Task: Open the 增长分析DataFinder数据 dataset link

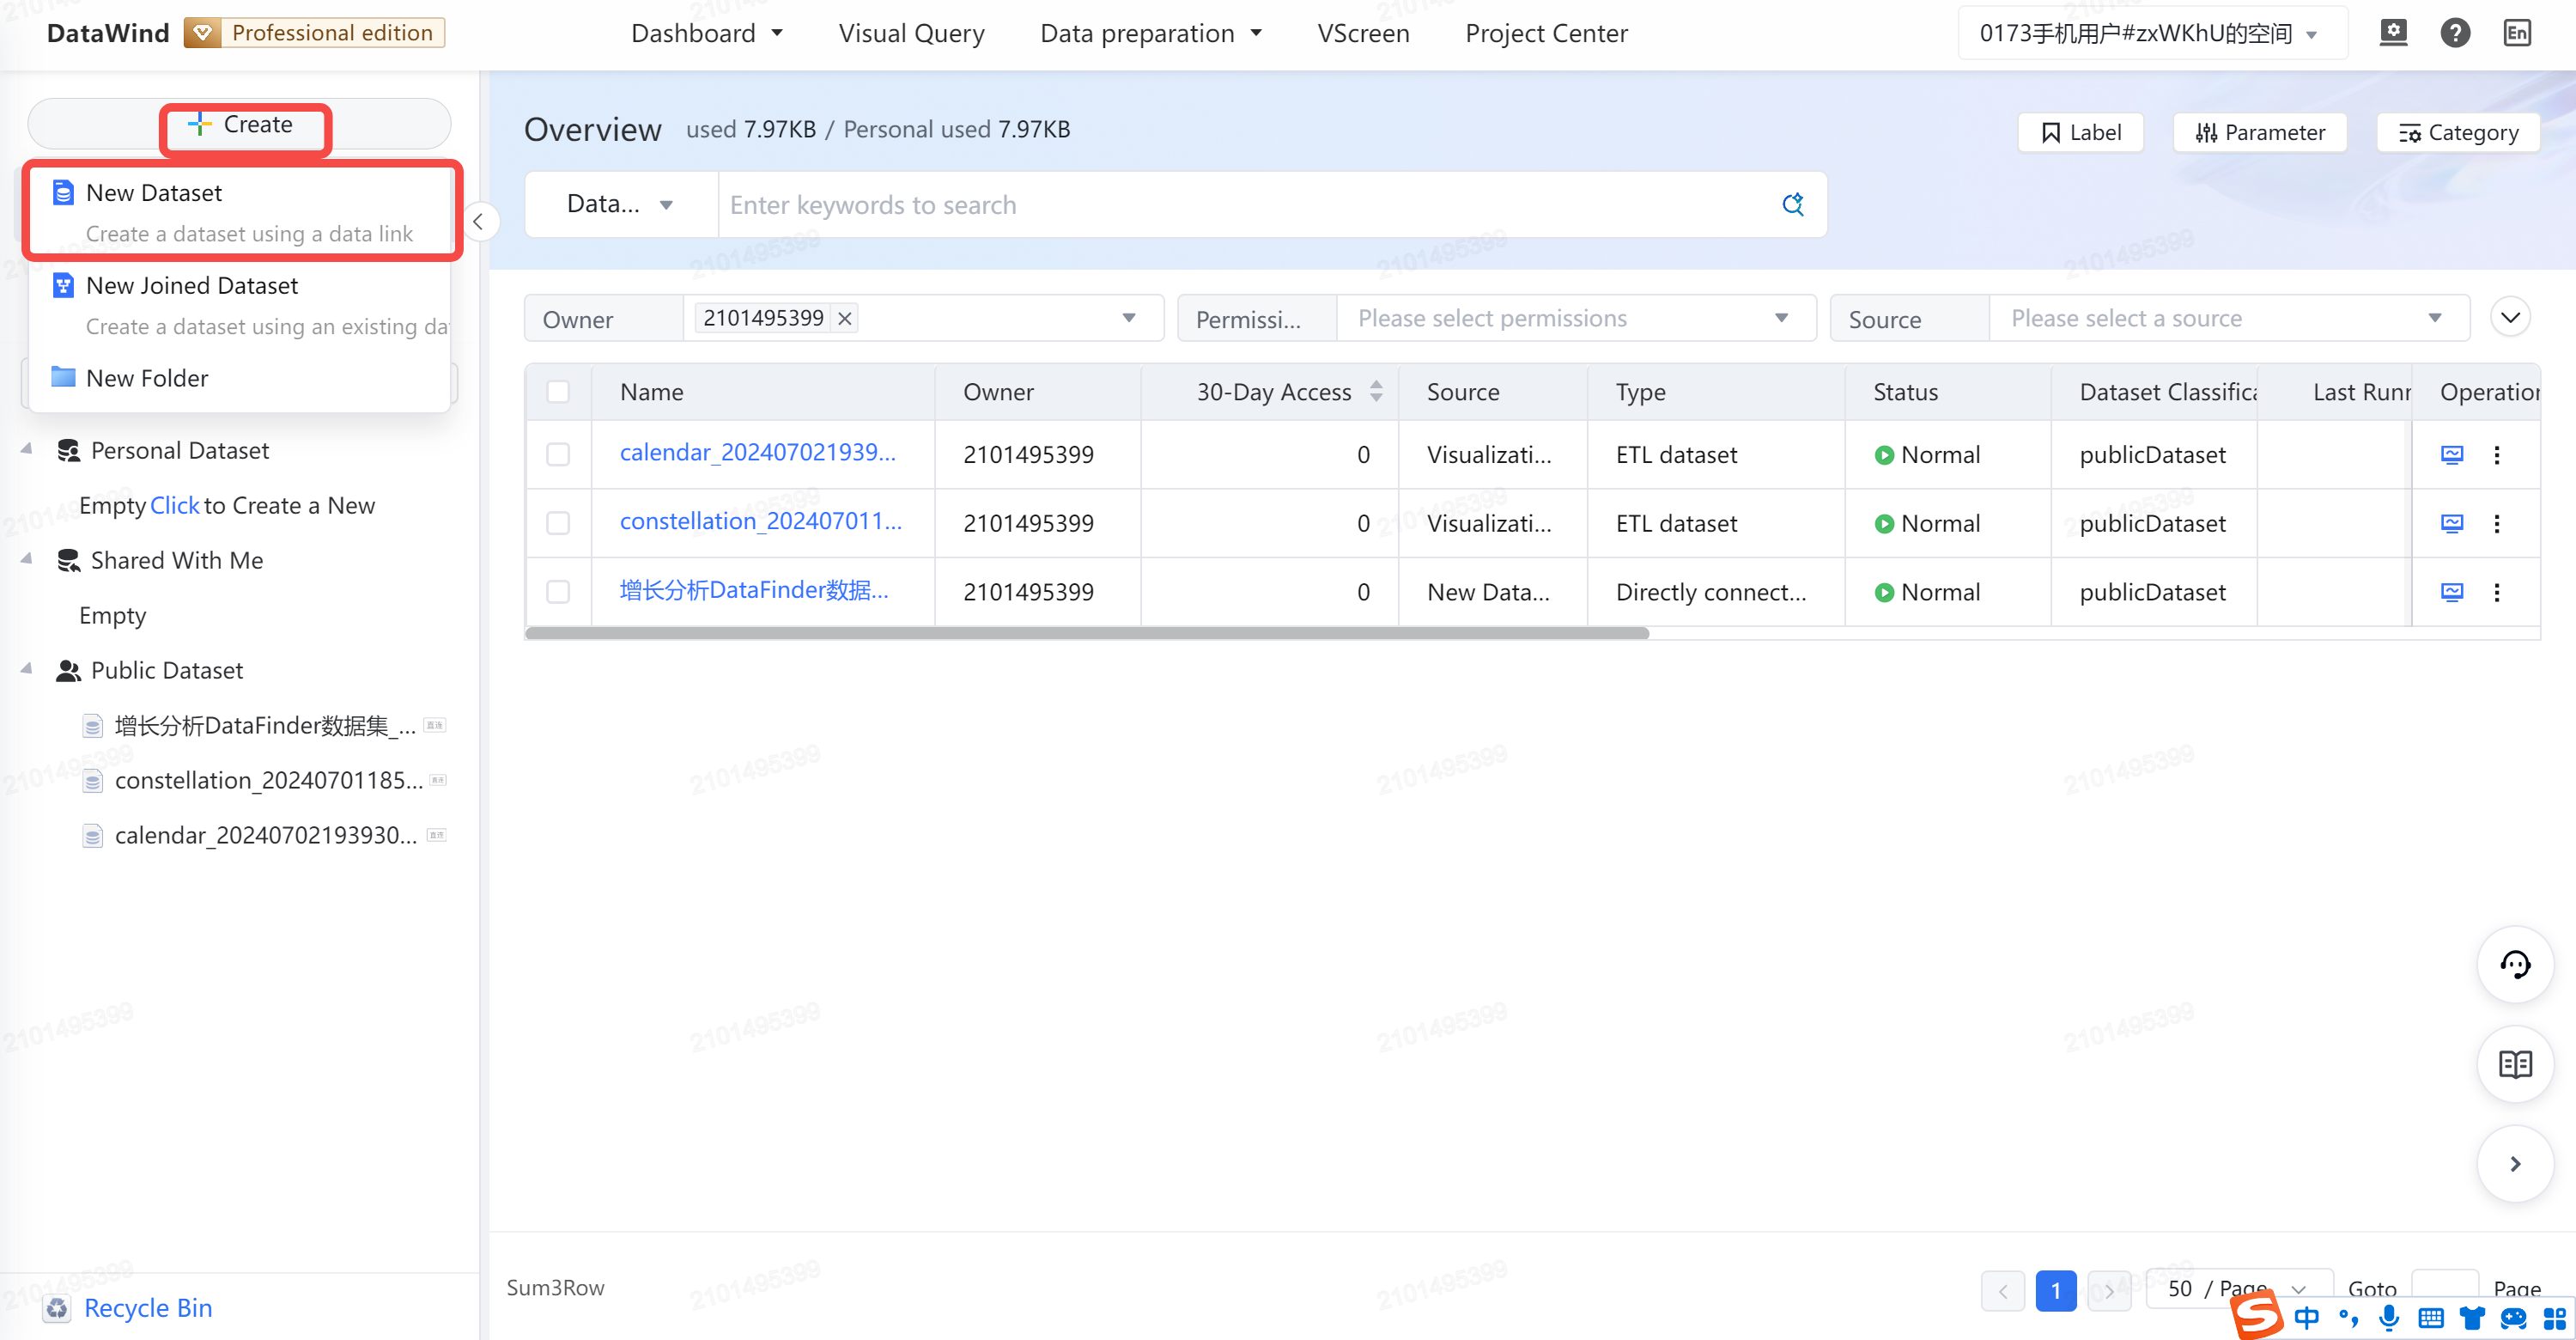Action: [753, 590]
